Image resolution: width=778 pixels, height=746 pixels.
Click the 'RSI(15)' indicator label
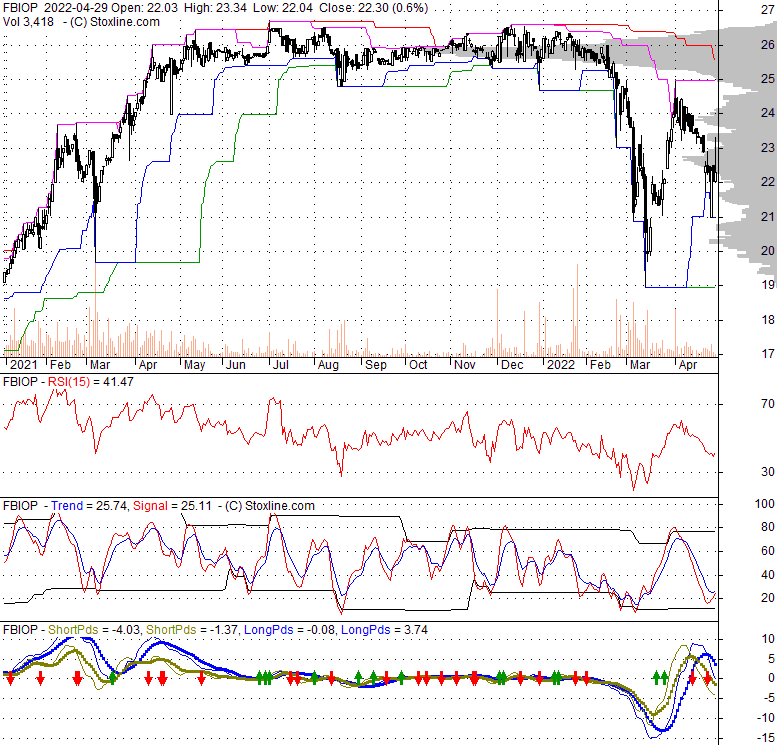pos(69,381)
